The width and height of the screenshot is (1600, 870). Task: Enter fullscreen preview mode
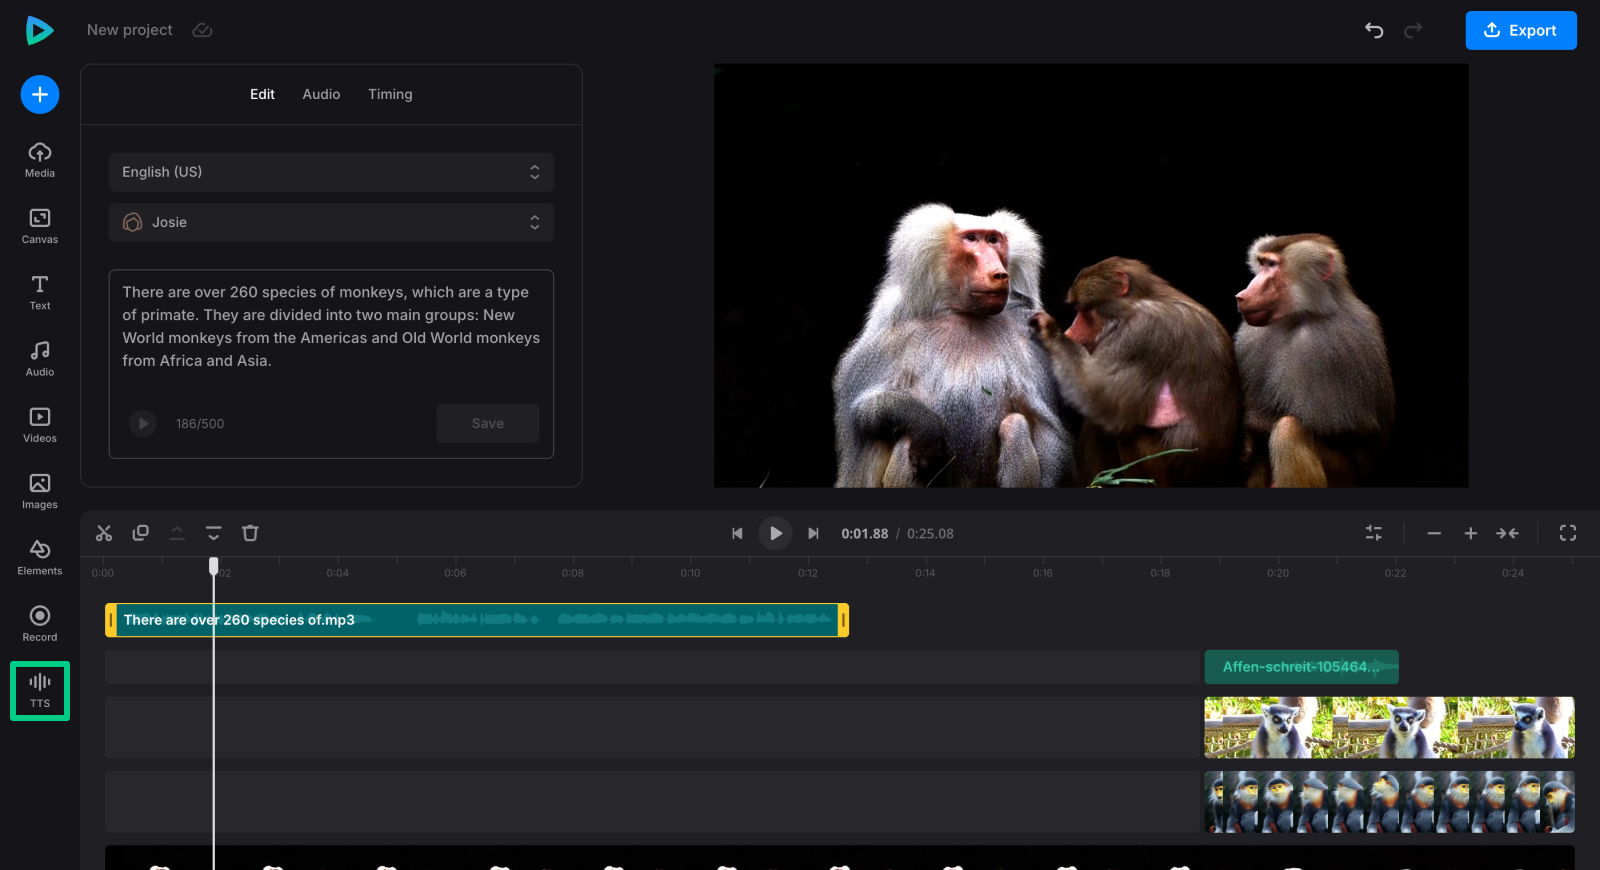point(1568,533)
